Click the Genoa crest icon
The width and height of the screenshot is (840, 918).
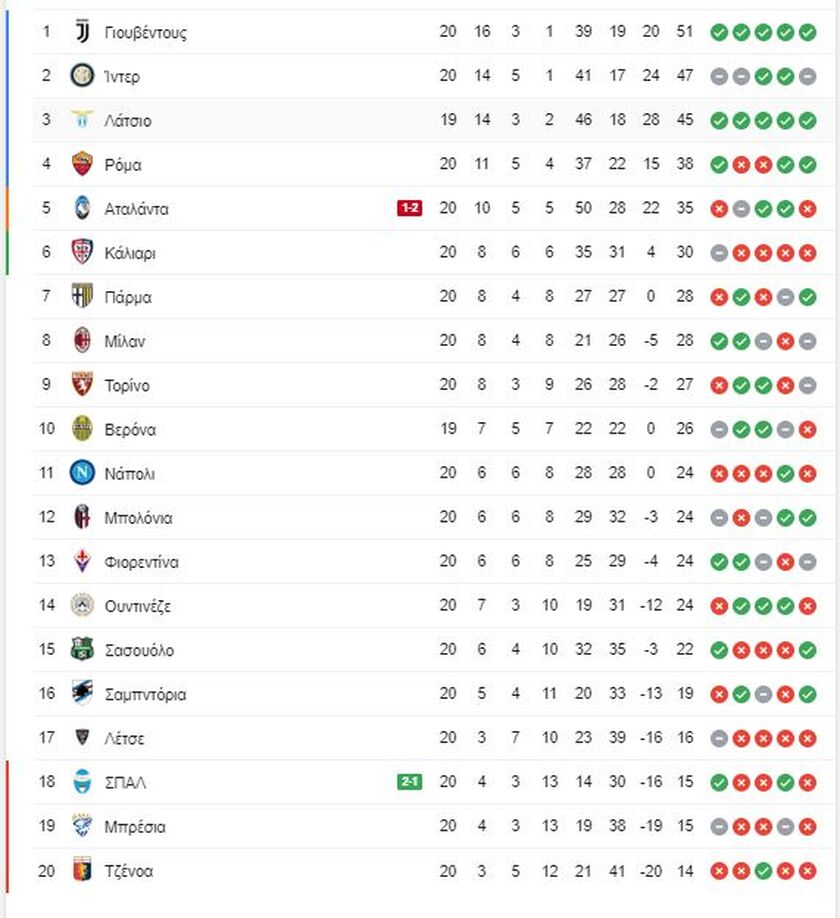pyautogui.click(x=82, y=870)
